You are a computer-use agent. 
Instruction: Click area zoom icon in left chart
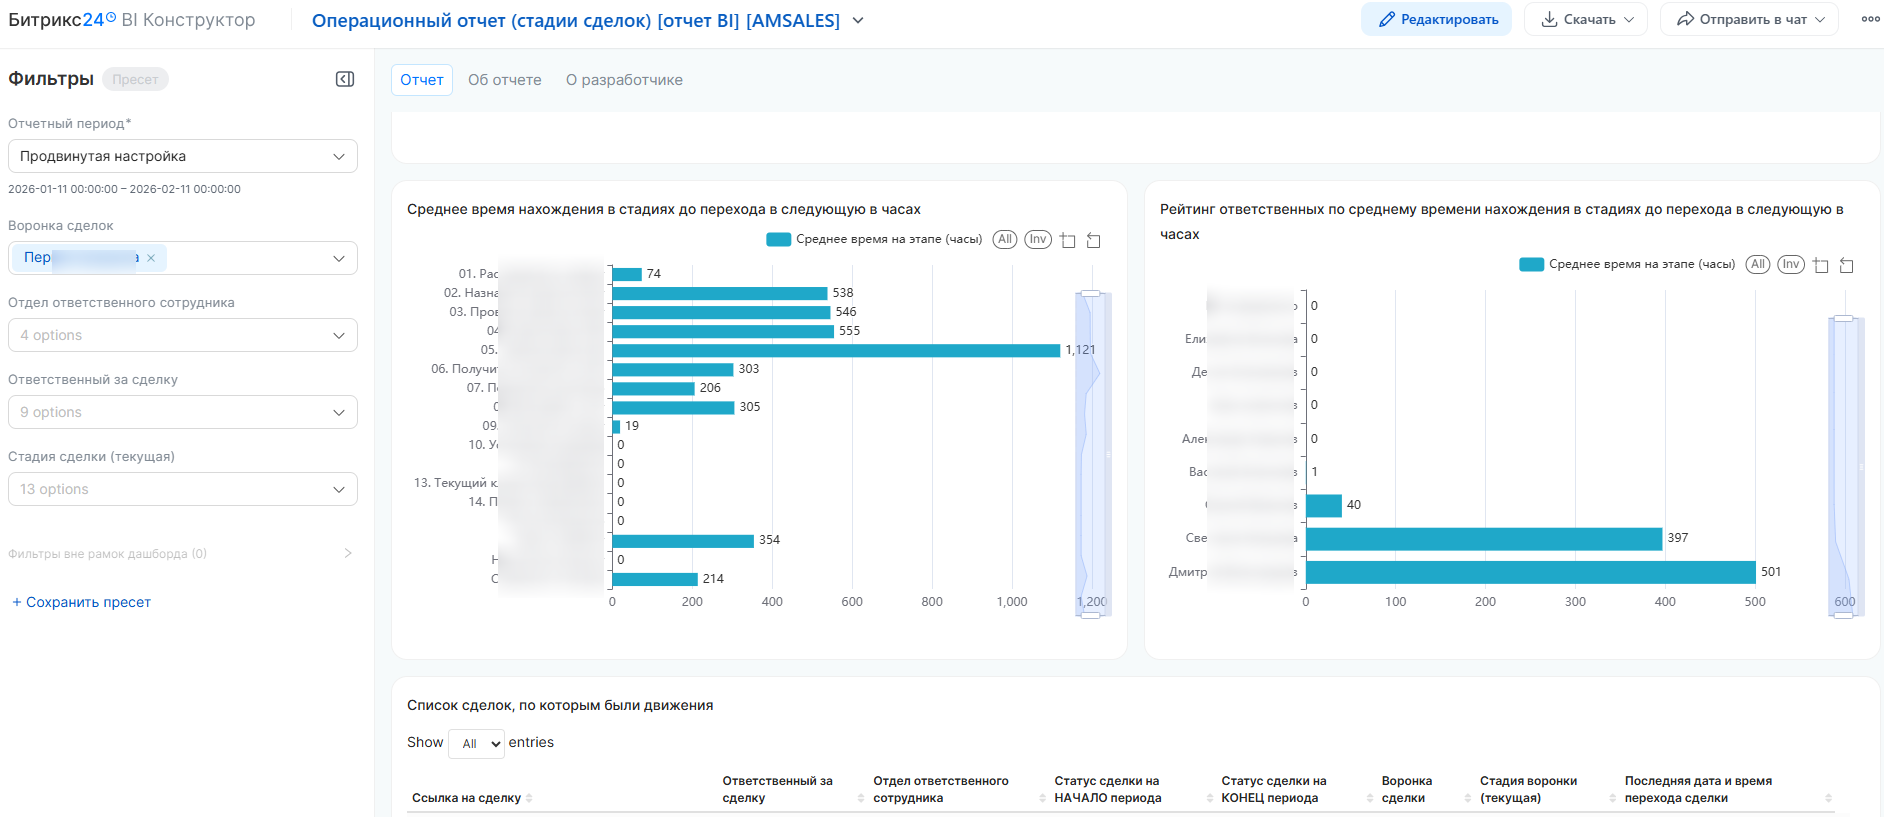point(1068,240)
